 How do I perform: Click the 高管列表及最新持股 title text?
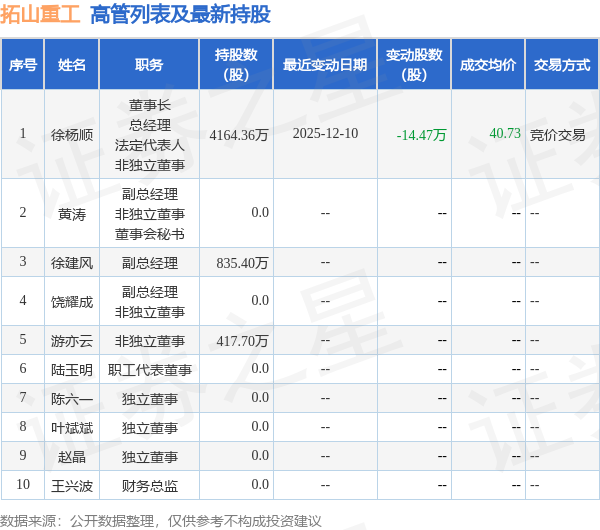point(180,15)
